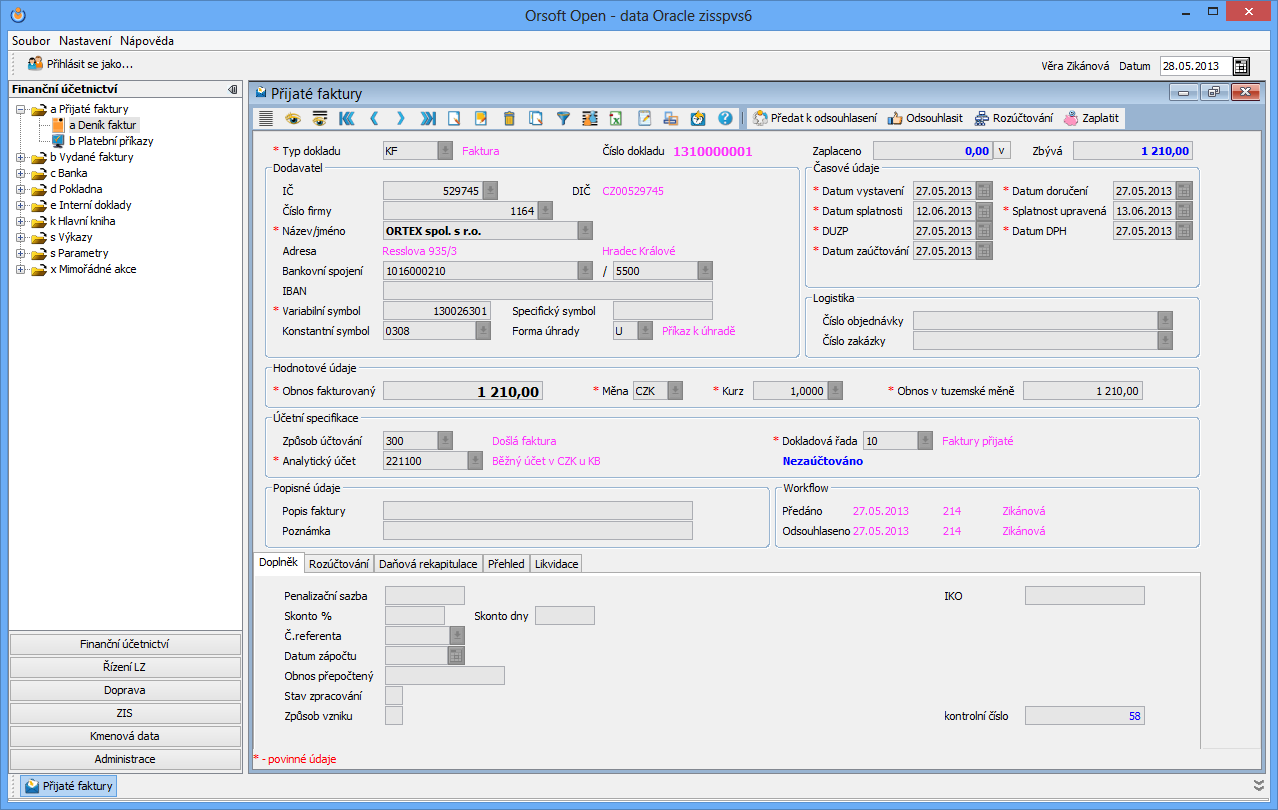This screenshot has height=810, width=1278.
Task: Expand the b Vydané faktury tree node
Action: 21,157
